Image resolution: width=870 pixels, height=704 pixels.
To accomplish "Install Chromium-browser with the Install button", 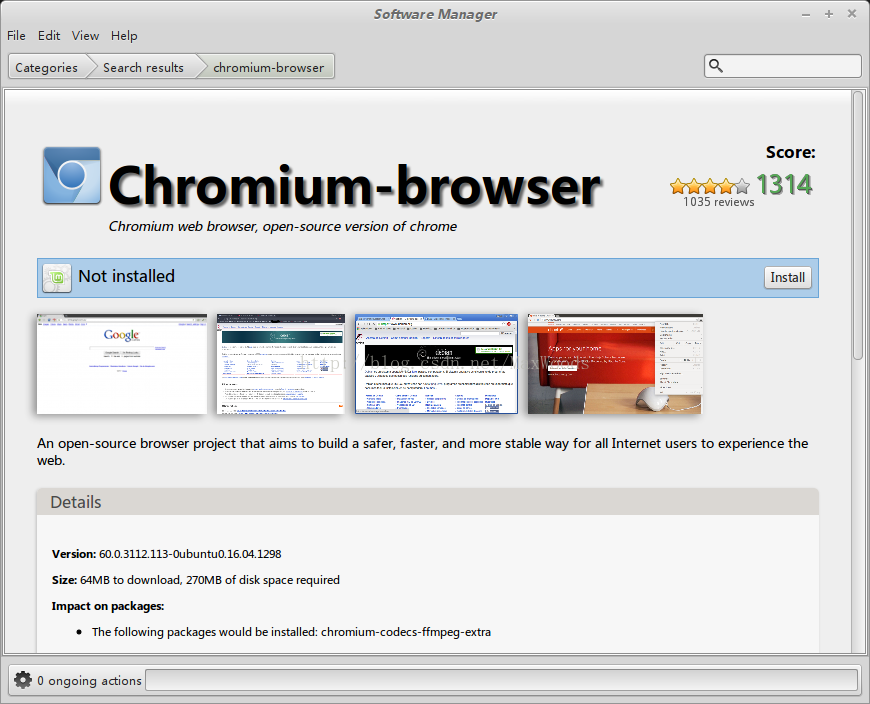I will tap(787, 277).
